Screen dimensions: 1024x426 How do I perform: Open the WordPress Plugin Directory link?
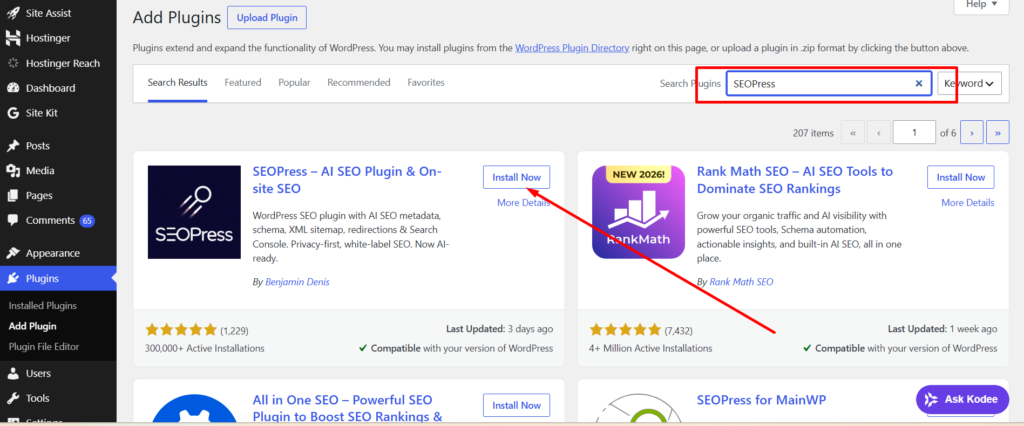pos(572,48)
